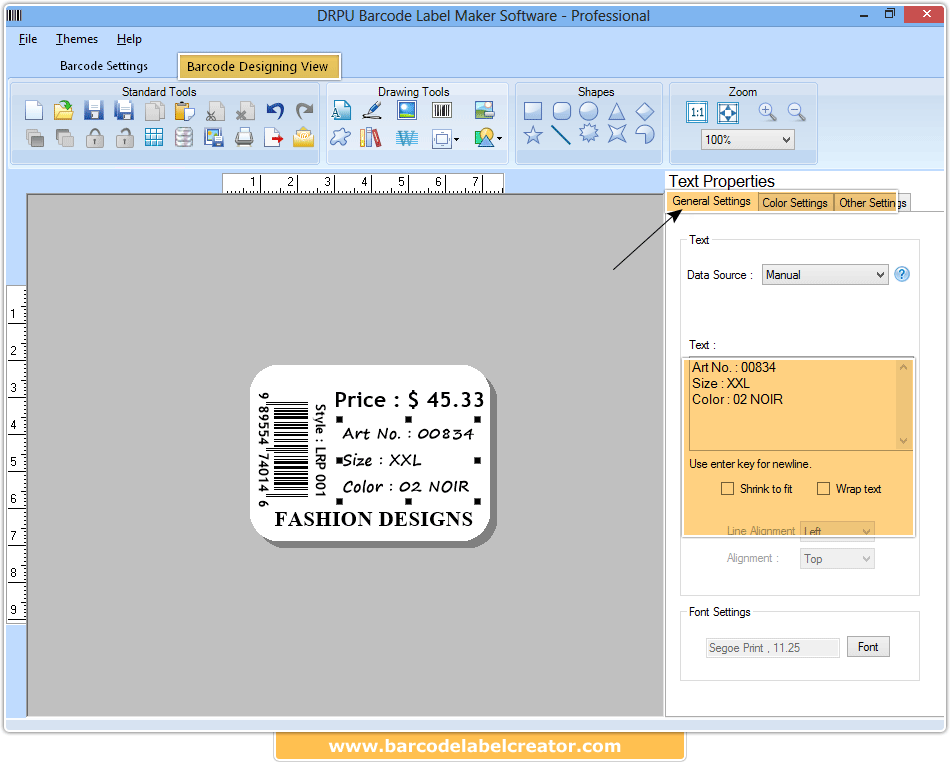Draw a starburst shape
This screenshot has height=762, width=950.
[588, 133]
